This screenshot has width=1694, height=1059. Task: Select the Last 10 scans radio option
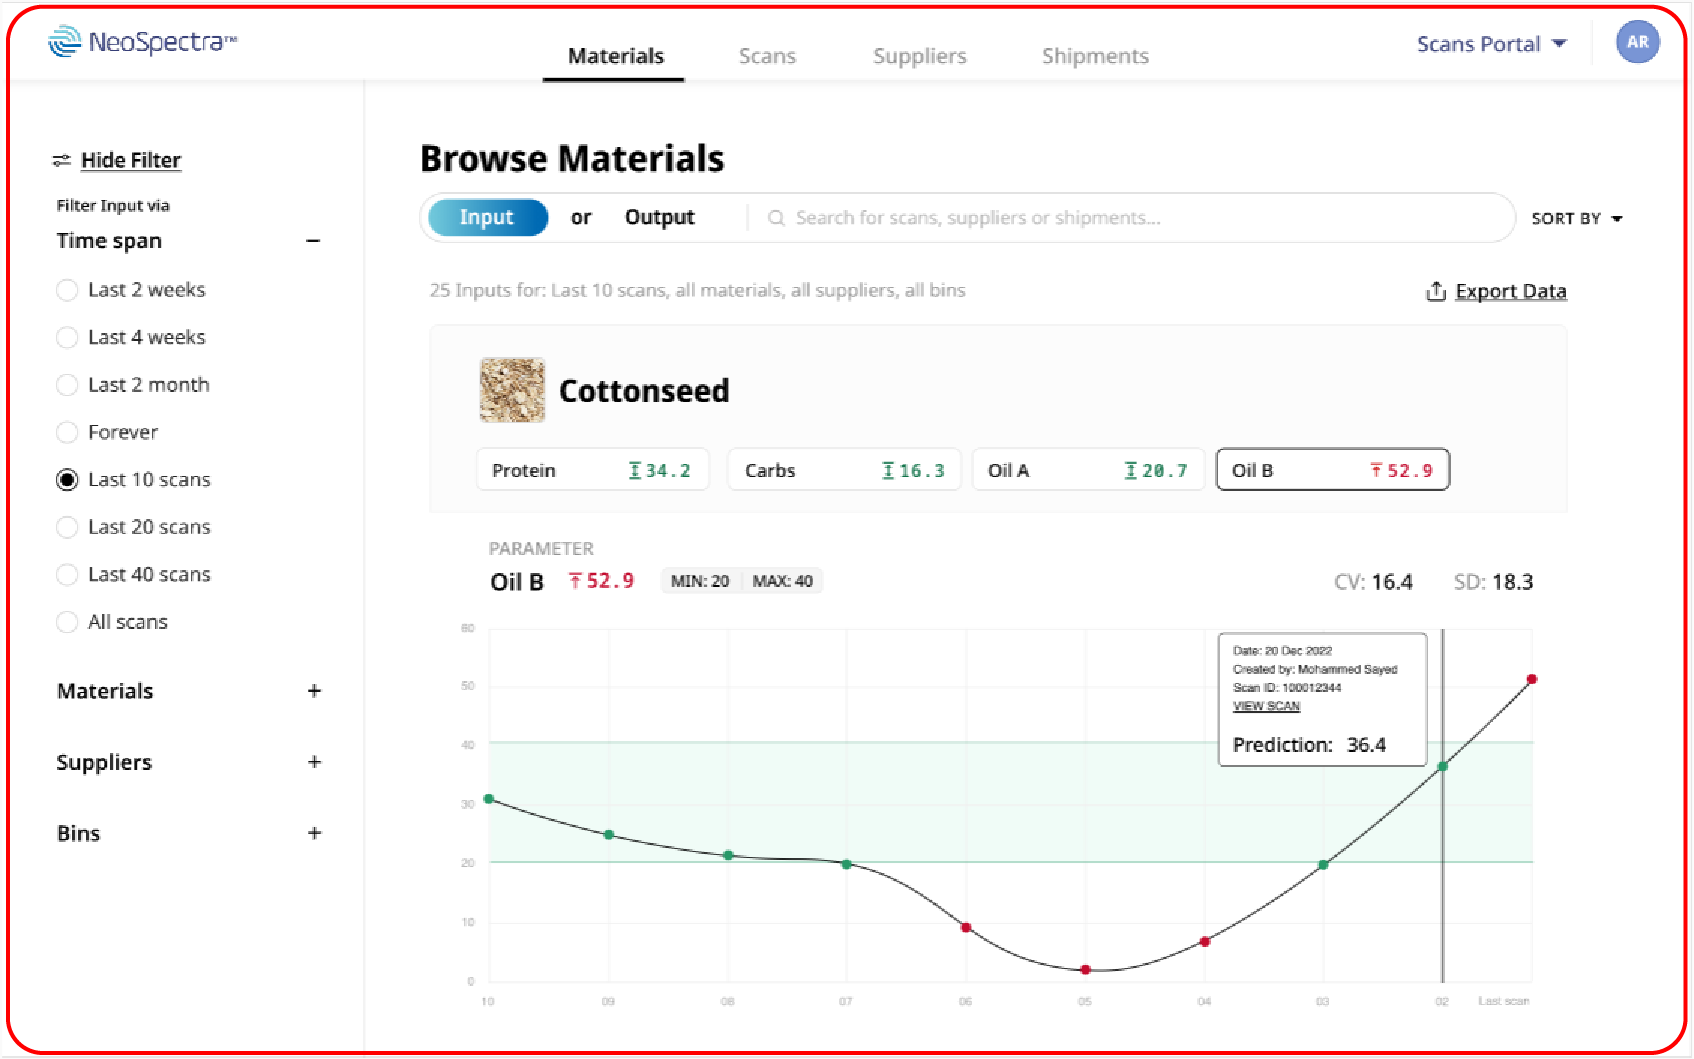[67, 480]
